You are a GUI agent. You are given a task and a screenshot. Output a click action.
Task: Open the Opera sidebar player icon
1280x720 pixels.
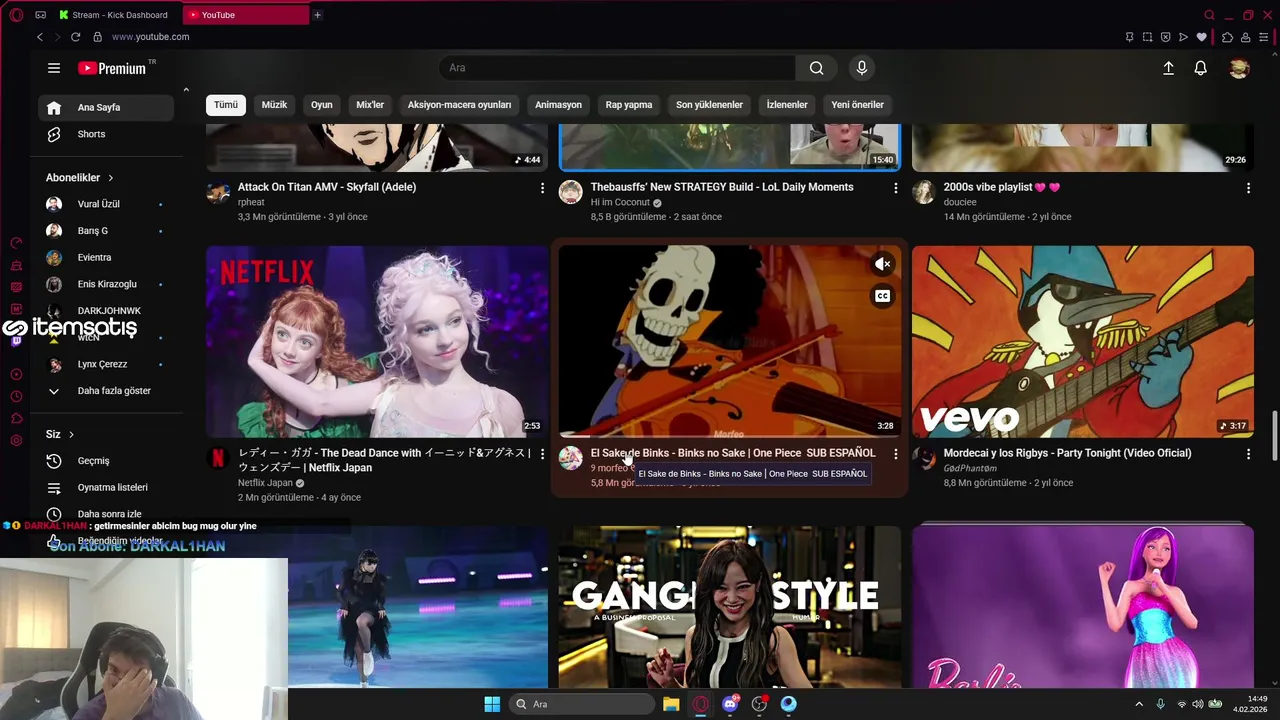(16, 374)
